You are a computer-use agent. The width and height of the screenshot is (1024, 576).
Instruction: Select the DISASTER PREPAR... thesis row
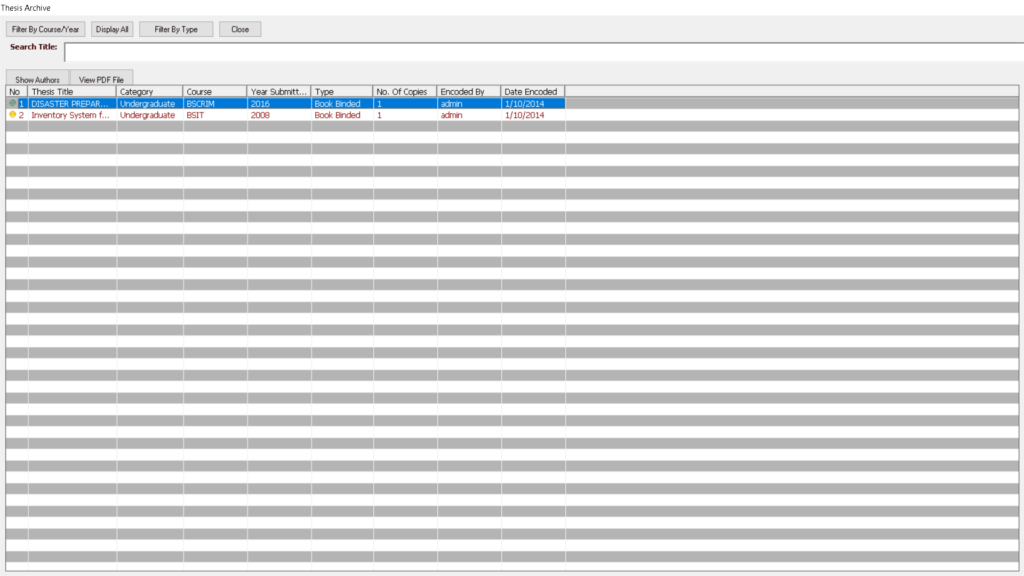click(70, 103)
